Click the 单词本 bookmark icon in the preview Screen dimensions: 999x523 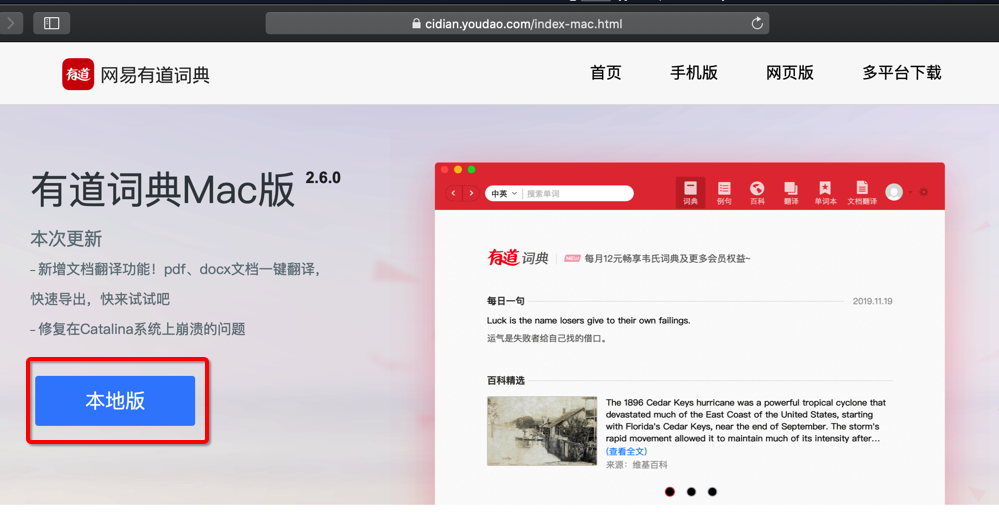(825, 192)
